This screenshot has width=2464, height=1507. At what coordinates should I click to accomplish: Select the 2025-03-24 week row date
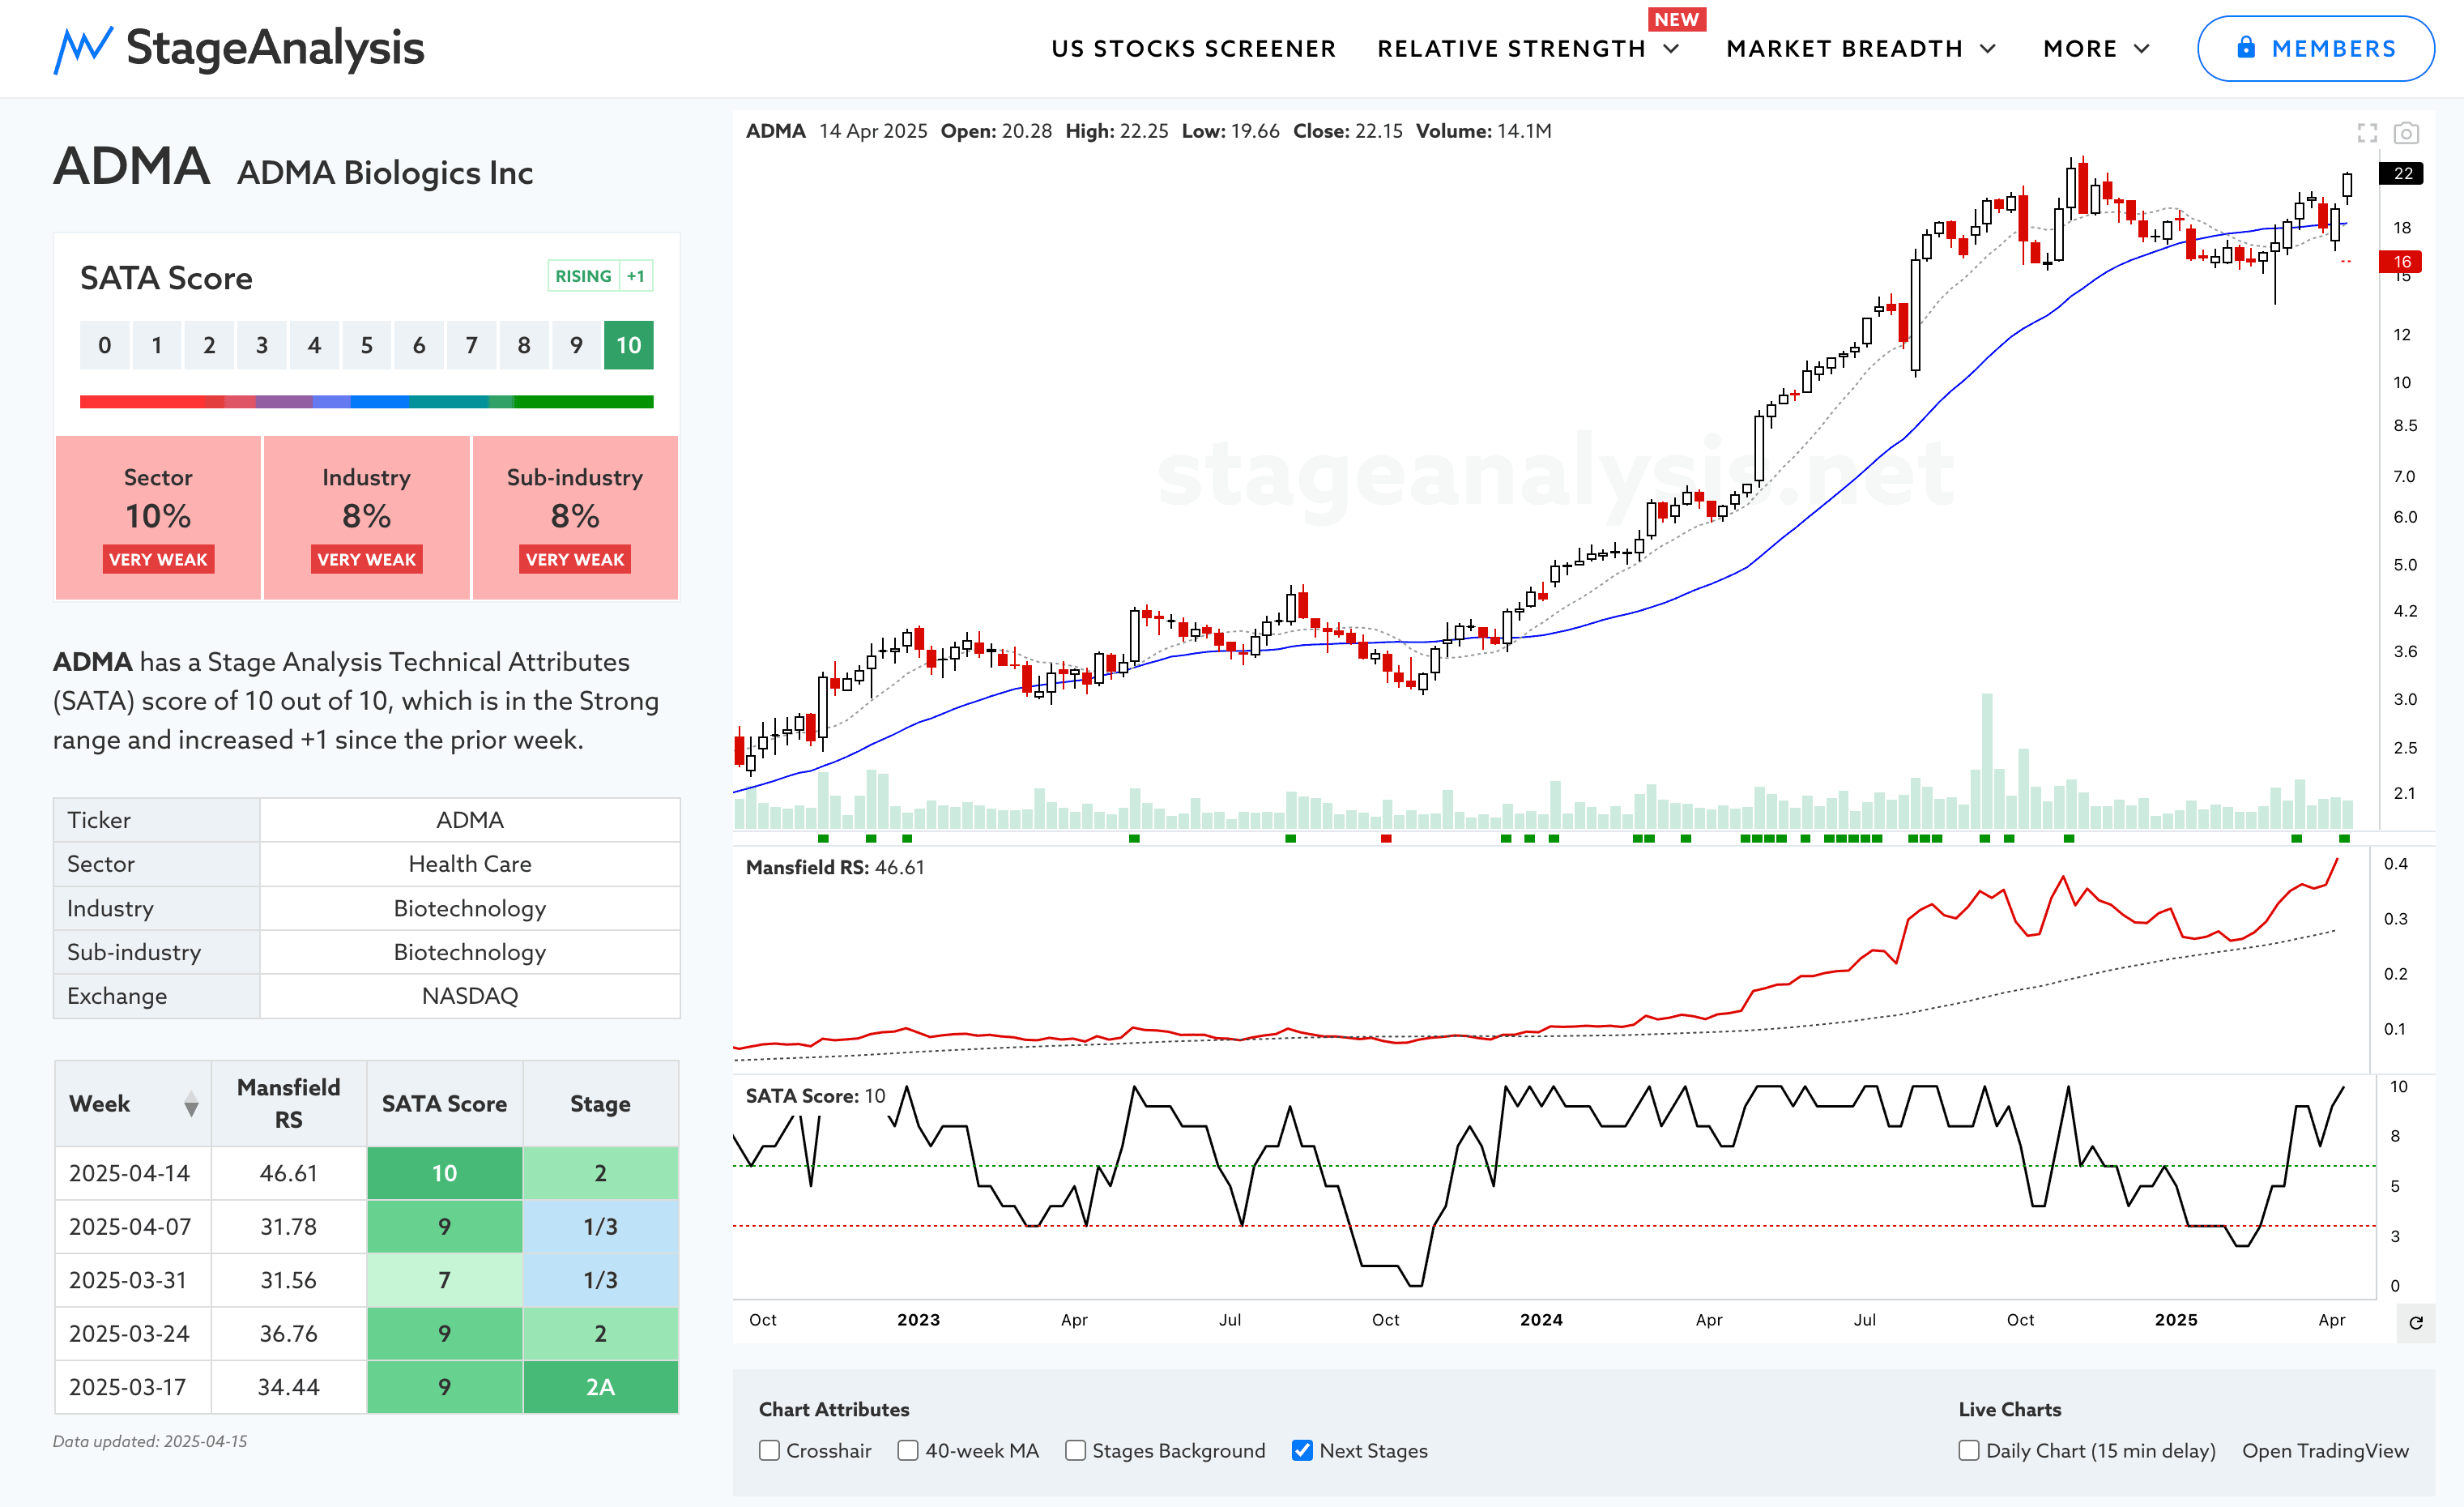(x=128, y=1333)
